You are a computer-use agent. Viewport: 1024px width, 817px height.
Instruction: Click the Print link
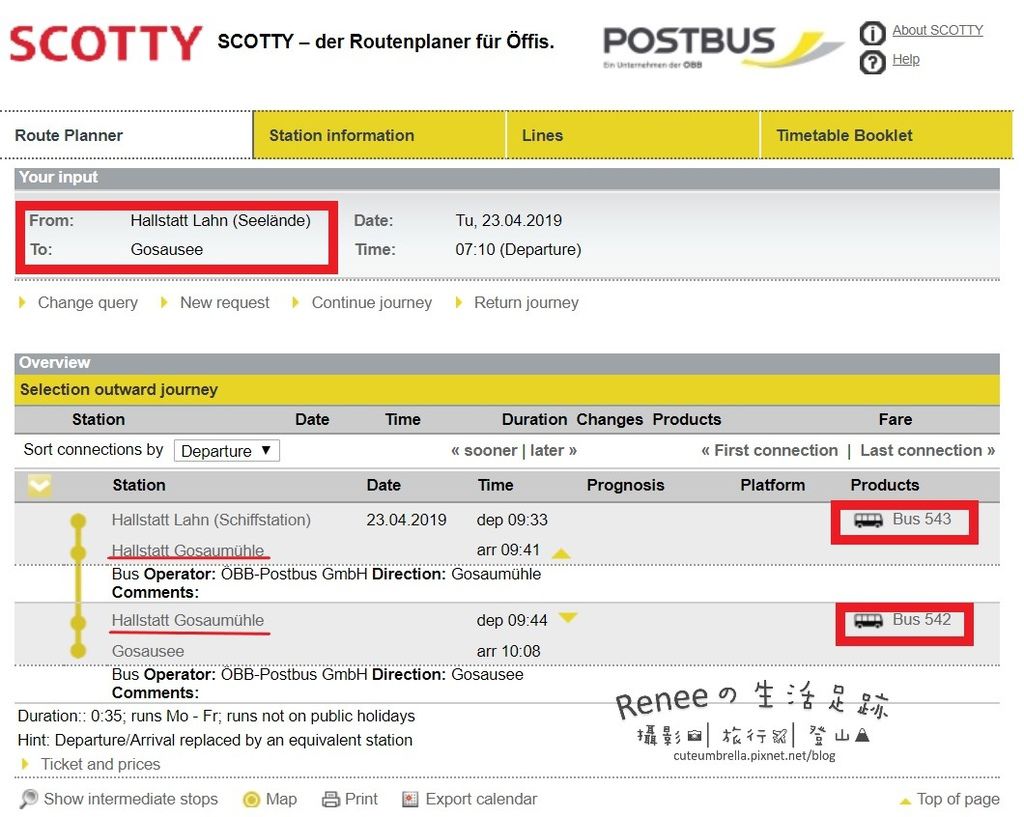361,799
